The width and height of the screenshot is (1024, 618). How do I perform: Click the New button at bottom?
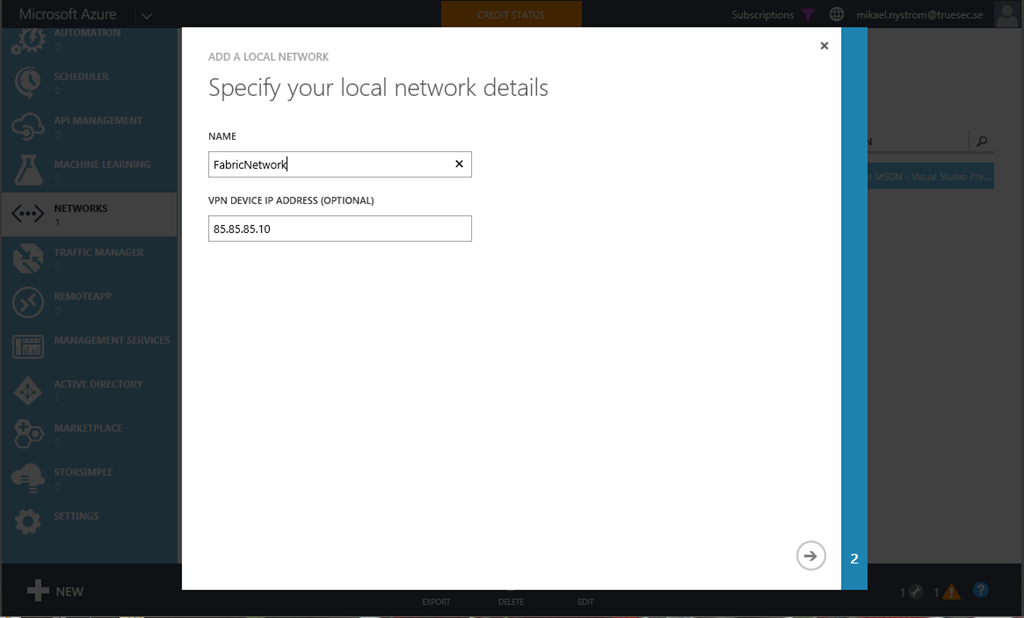[56, 591]
